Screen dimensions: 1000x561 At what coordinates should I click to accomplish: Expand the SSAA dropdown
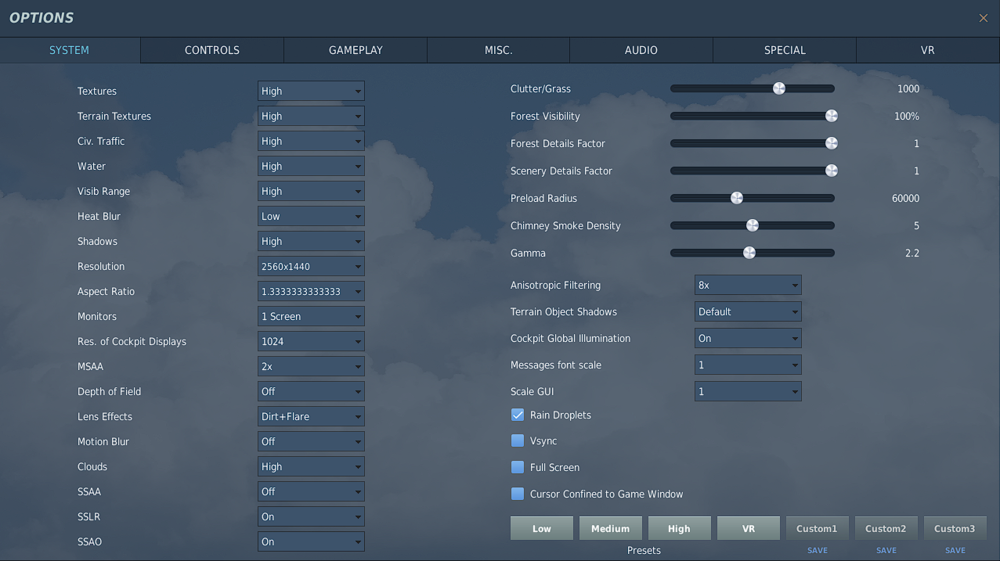coord(311,492)
